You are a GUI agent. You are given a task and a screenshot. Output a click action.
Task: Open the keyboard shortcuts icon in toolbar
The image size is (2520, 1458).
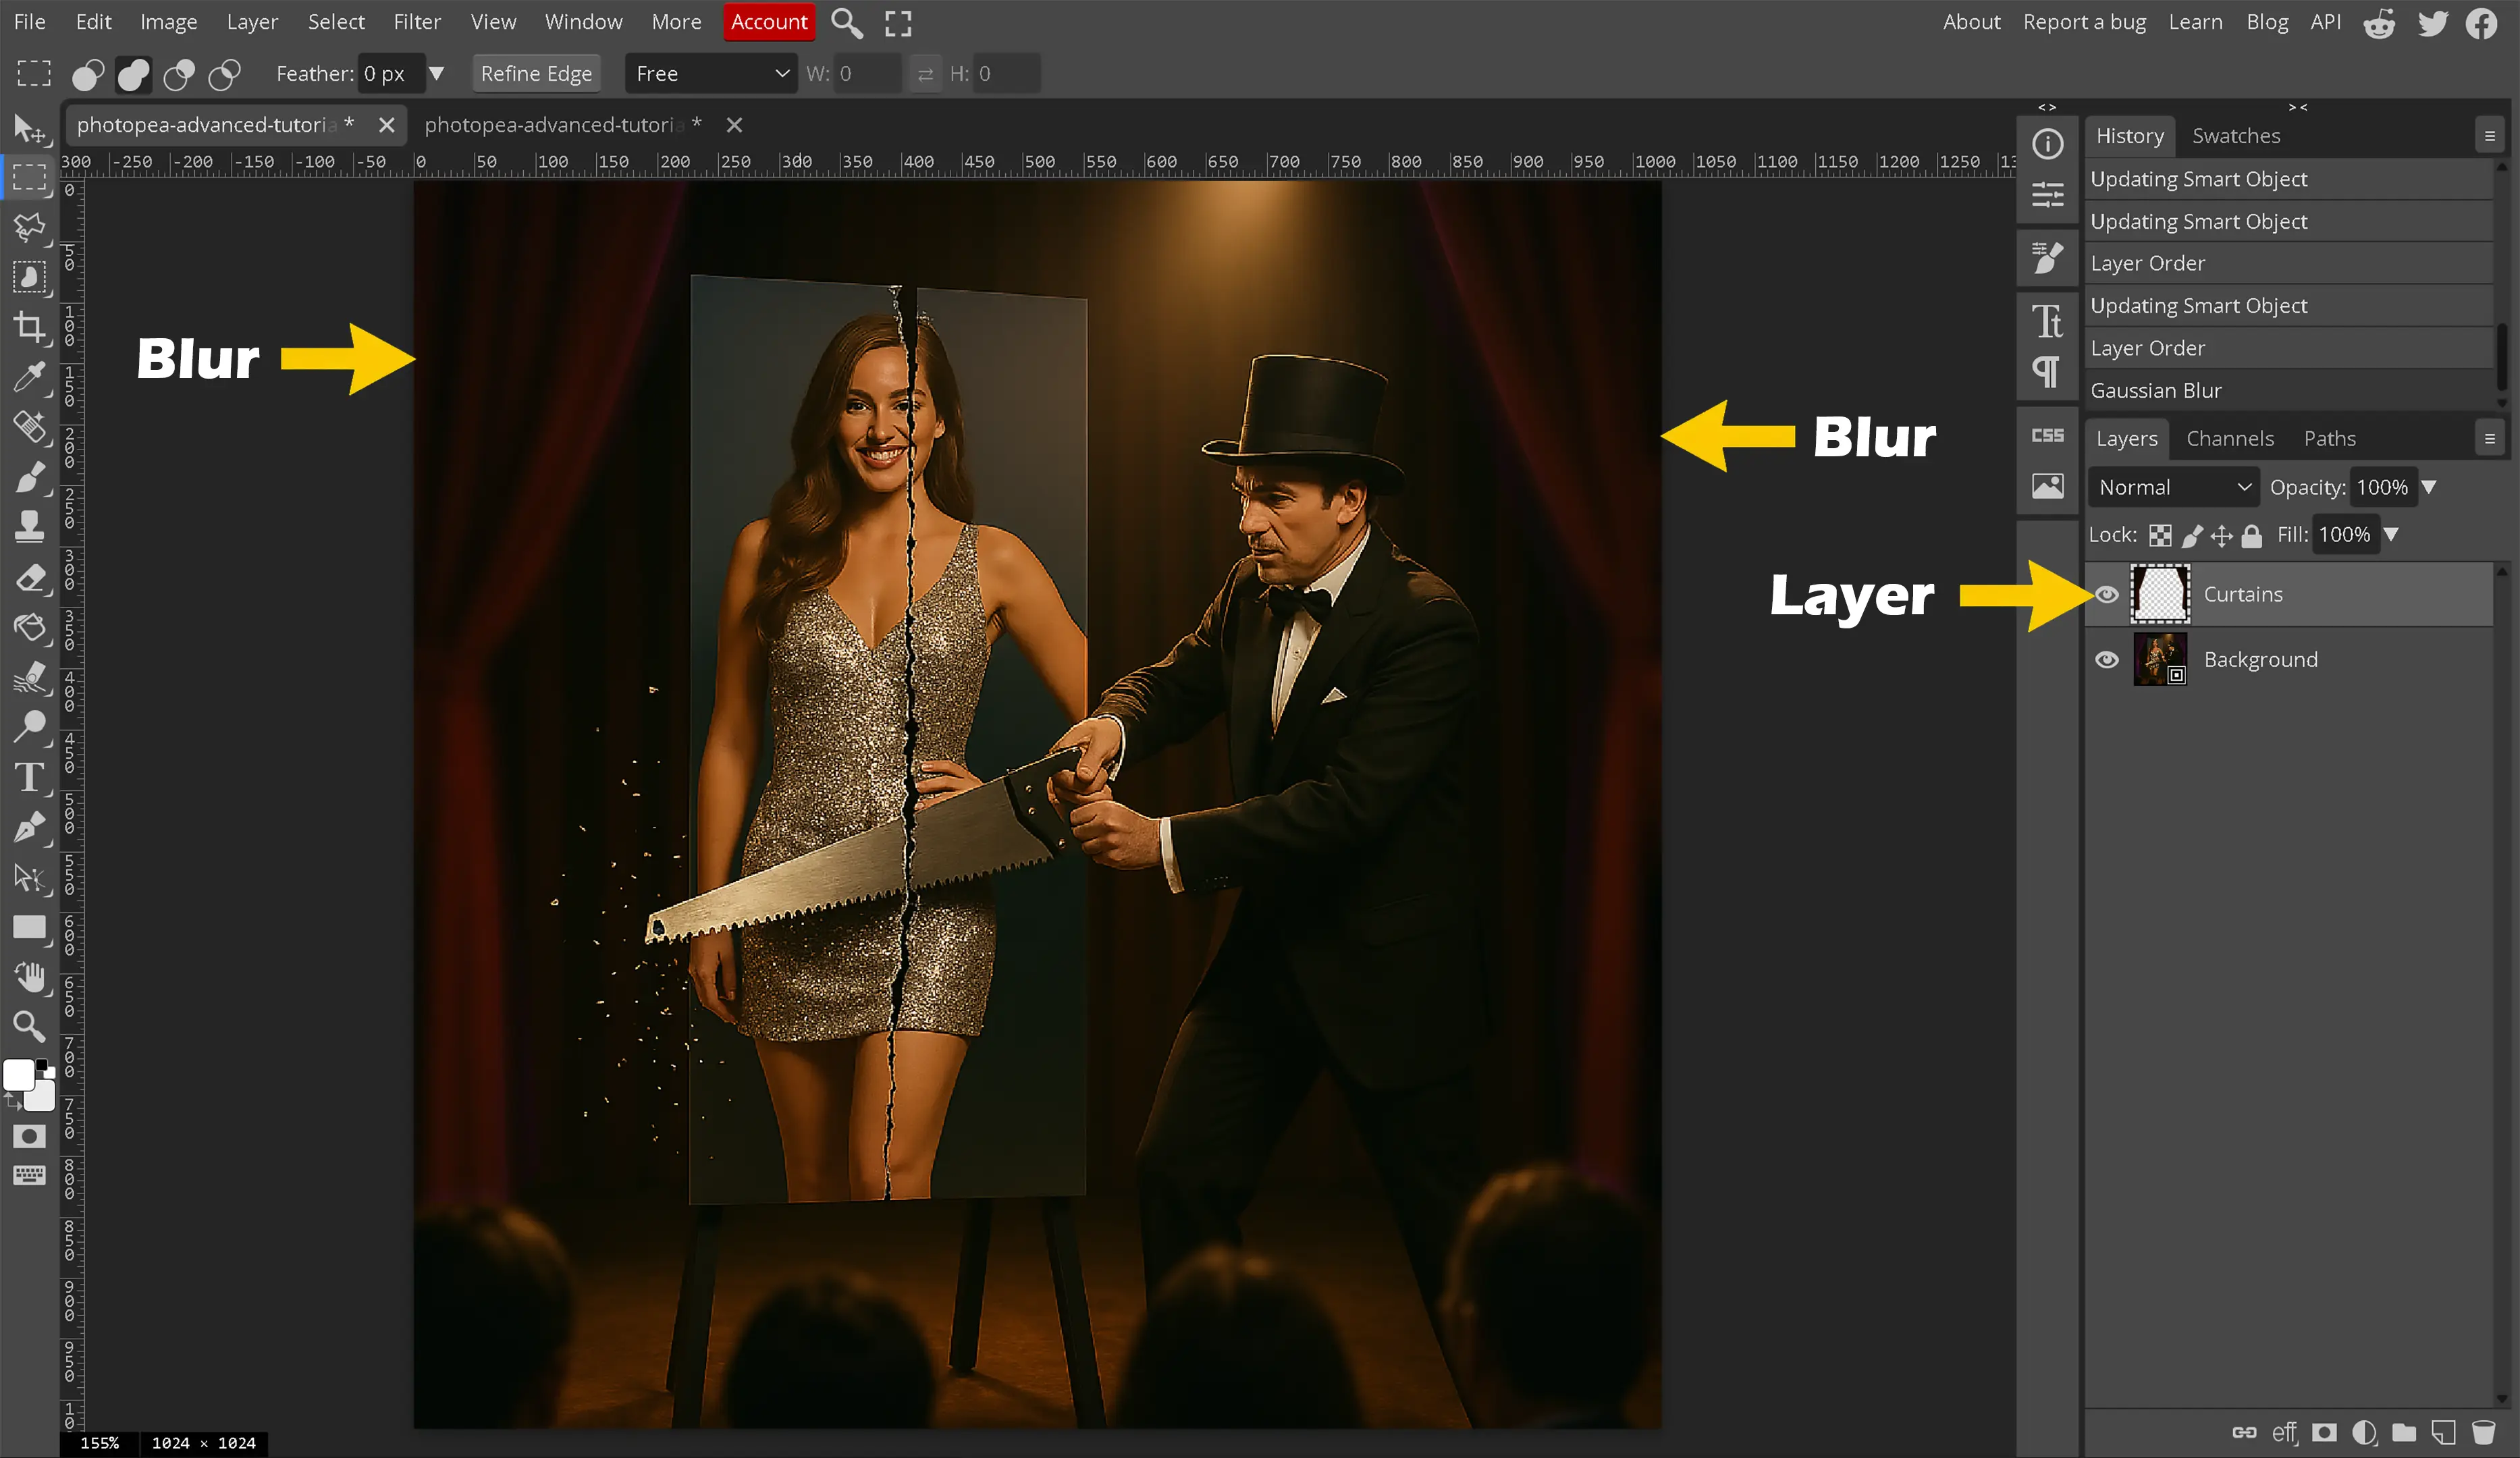29,1175
